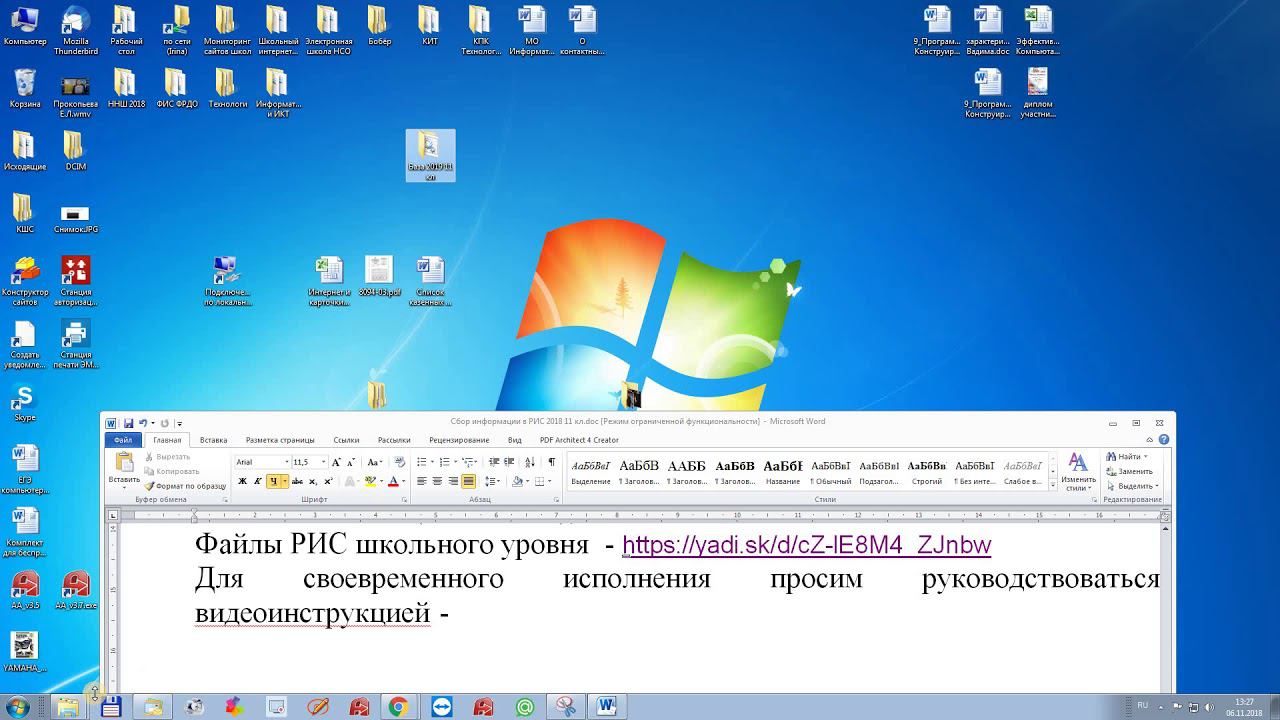This screenshot has width=1280, height=720.
Task: Open the font size 11,5 dropdown
Action: click(323, 462)
